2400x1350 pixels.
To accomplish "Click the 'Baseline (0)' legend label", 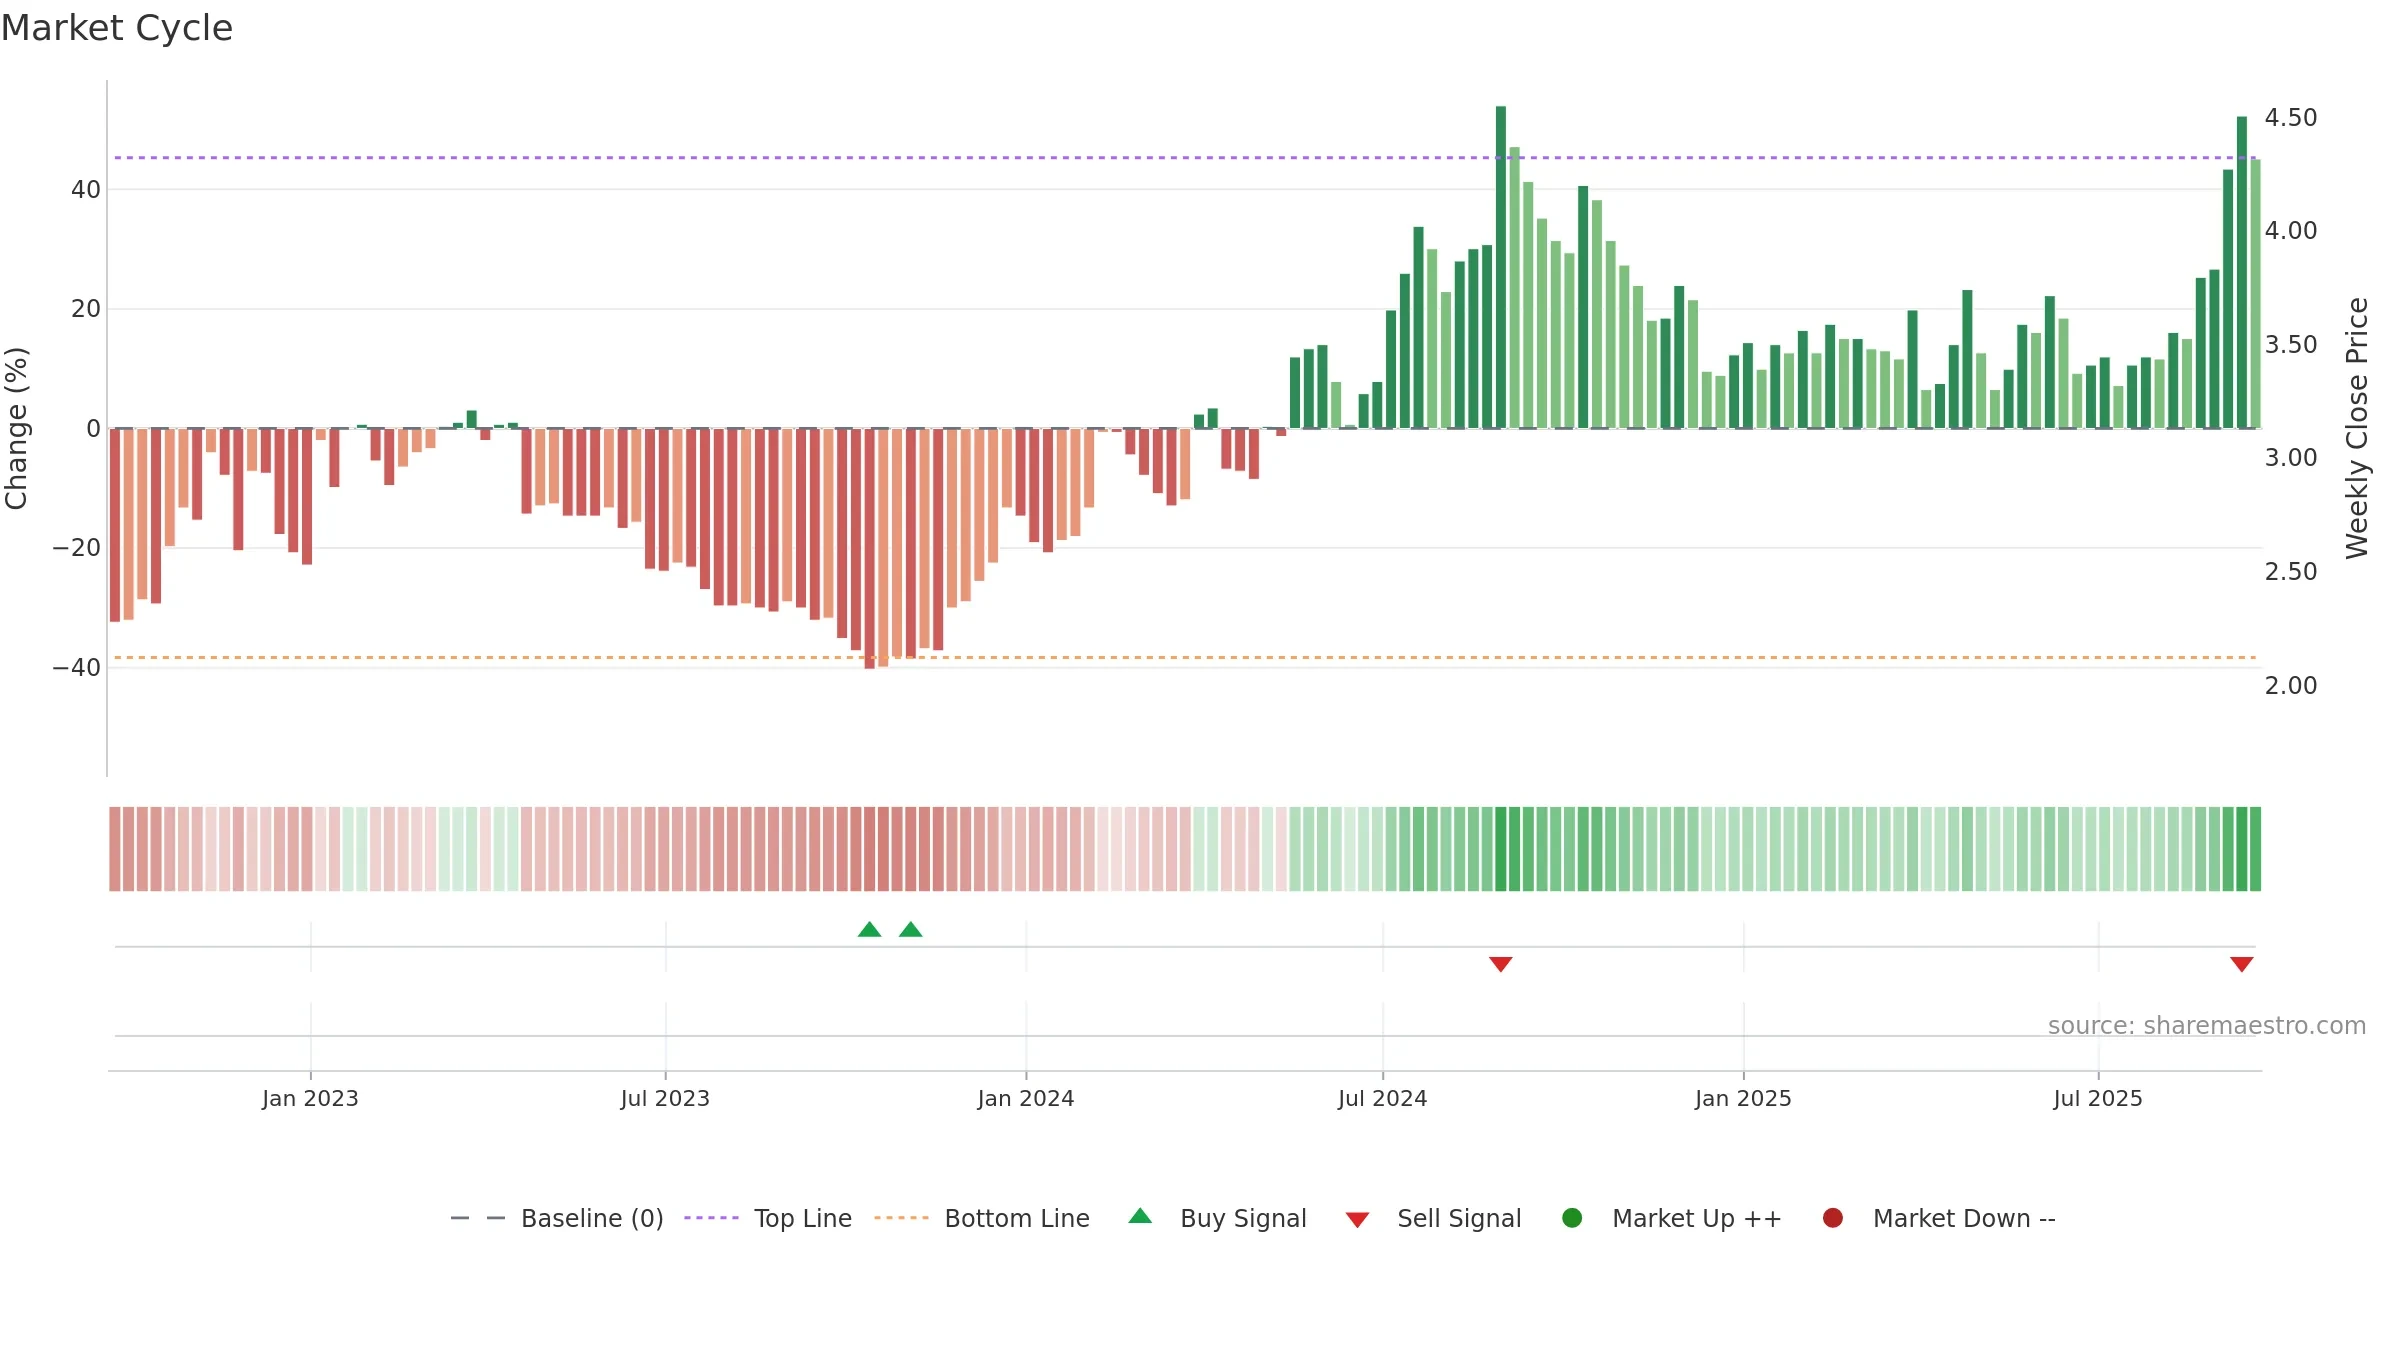I will pos(592,1219).
